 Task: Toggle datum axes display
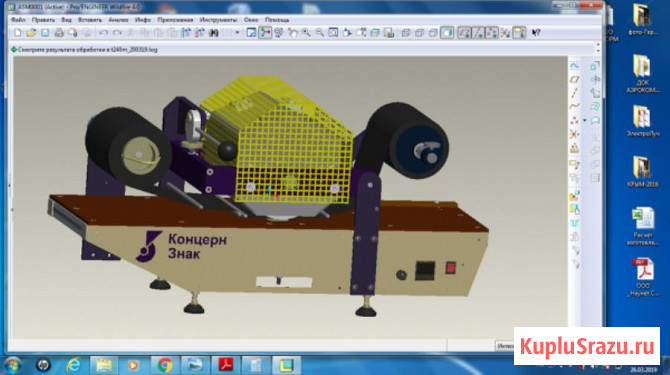point(478,33)
